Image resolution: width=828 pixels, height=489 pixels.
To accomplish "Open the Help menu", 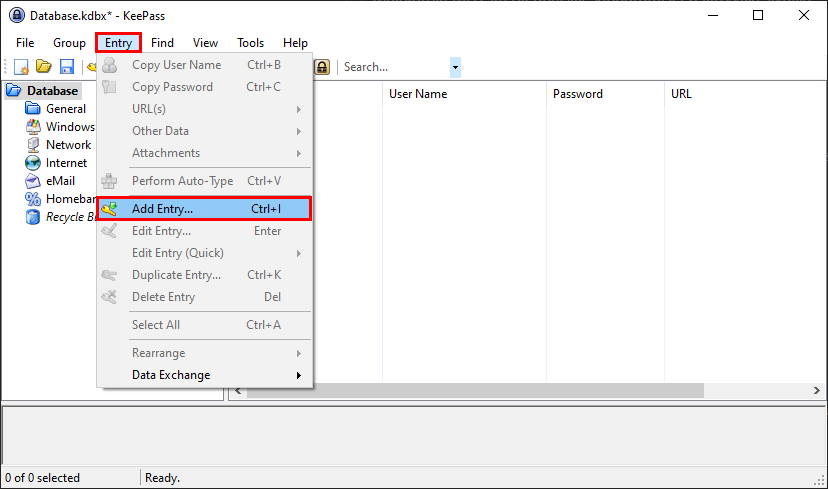I will pyautogui.click(x=295, y=43).
